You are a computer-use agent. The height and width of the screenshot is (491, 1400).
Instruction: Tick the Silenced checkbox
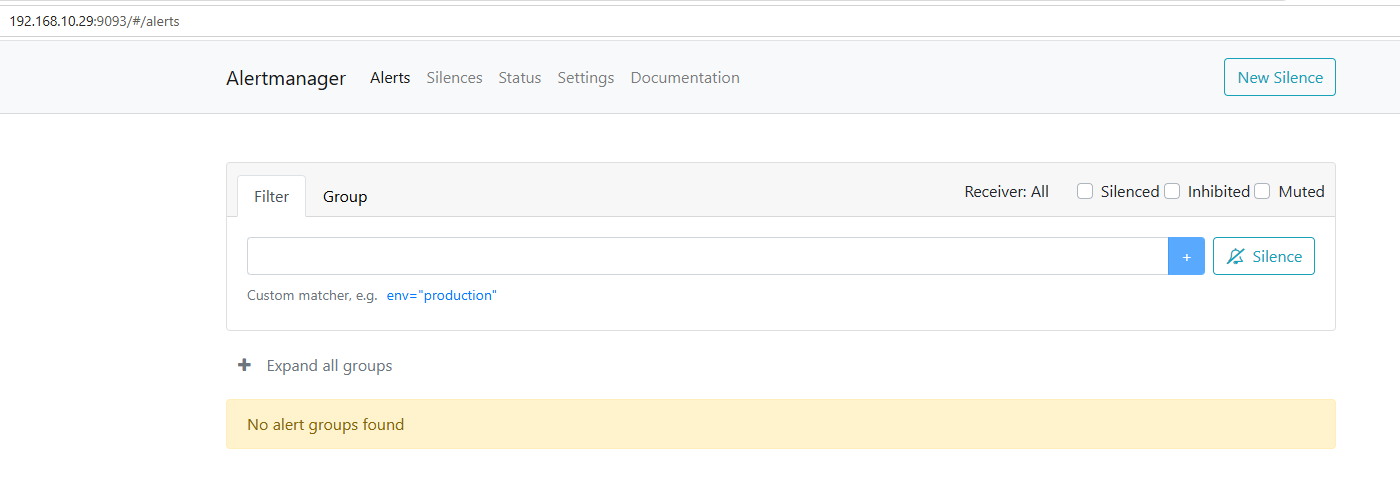pos(1085,191)
